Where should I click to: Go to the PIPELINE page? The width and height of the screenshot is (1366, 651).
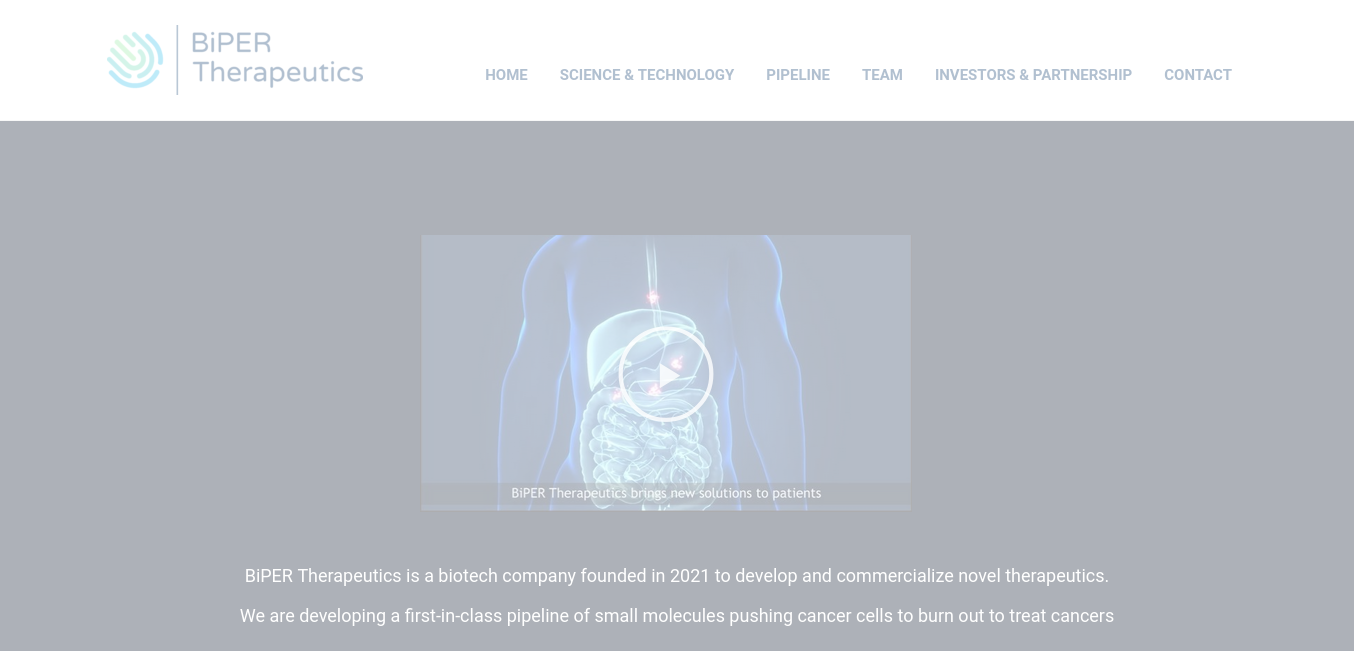pos(798,75)
